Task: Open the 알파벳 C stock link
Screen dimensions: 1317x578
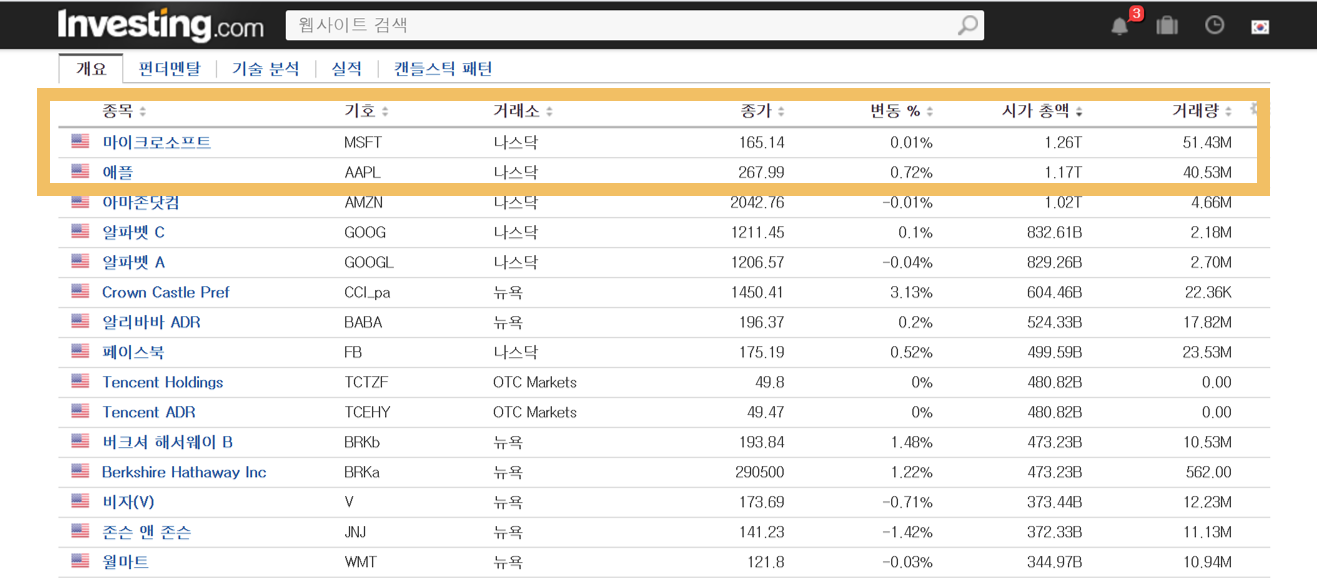Action: 133,232
